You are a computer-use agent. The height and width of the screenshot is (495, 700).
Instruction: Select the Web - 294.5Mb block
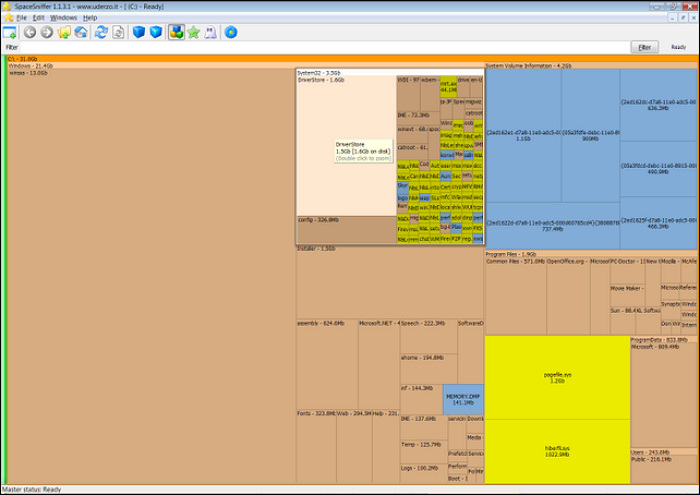tap(354, 446)
